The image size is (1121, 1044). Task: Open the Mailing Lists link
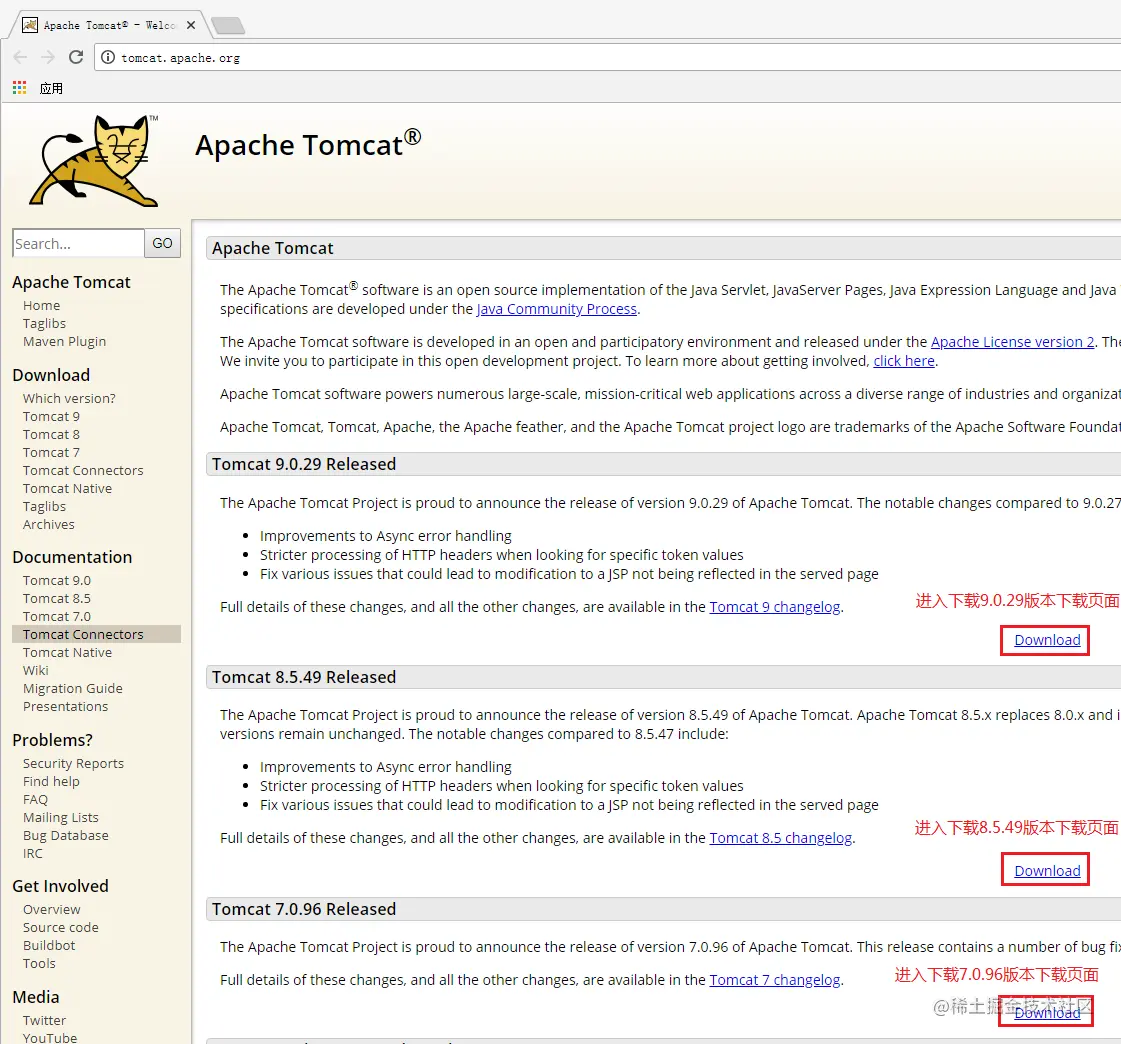click(61, 817)
